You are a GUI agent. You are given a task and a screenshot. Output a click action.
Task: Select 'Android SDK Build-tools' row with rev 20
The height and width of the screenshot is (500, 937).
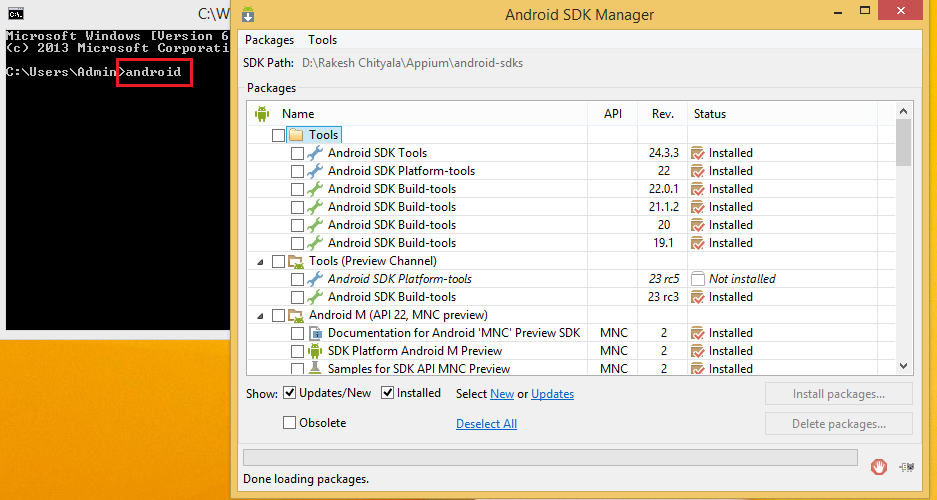click(571, 225)
